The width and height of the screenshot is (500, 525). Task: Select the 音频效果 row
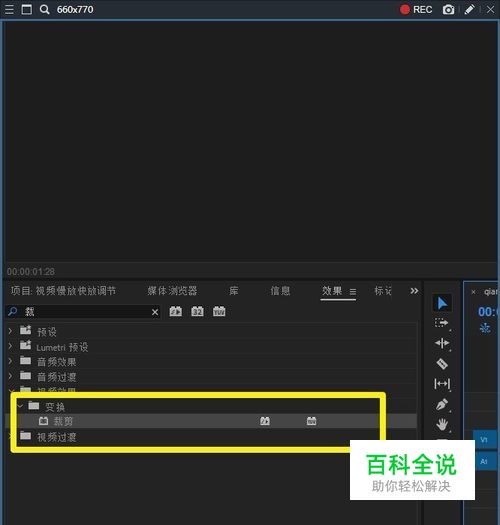(212, 362)
